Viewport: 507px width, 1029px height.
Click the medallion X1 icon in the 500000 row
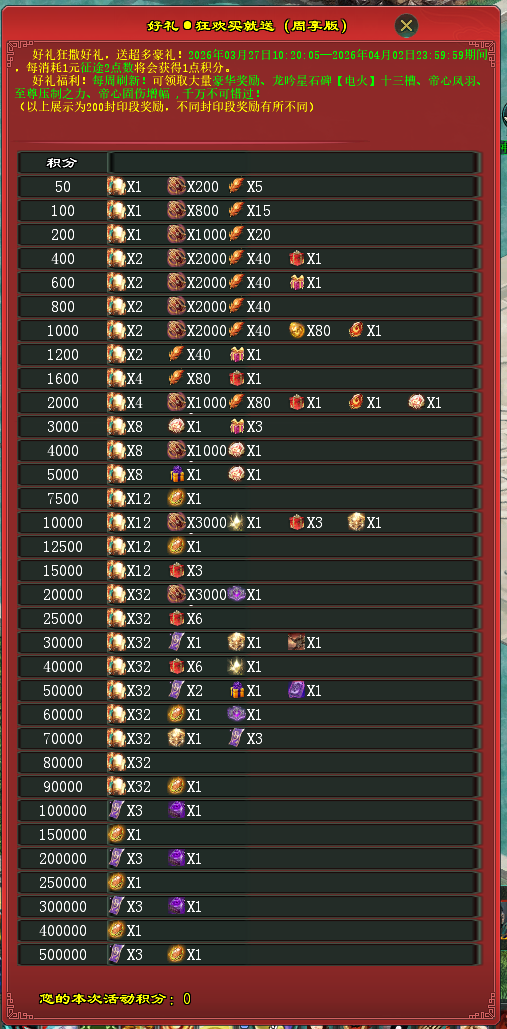(176, 954)
